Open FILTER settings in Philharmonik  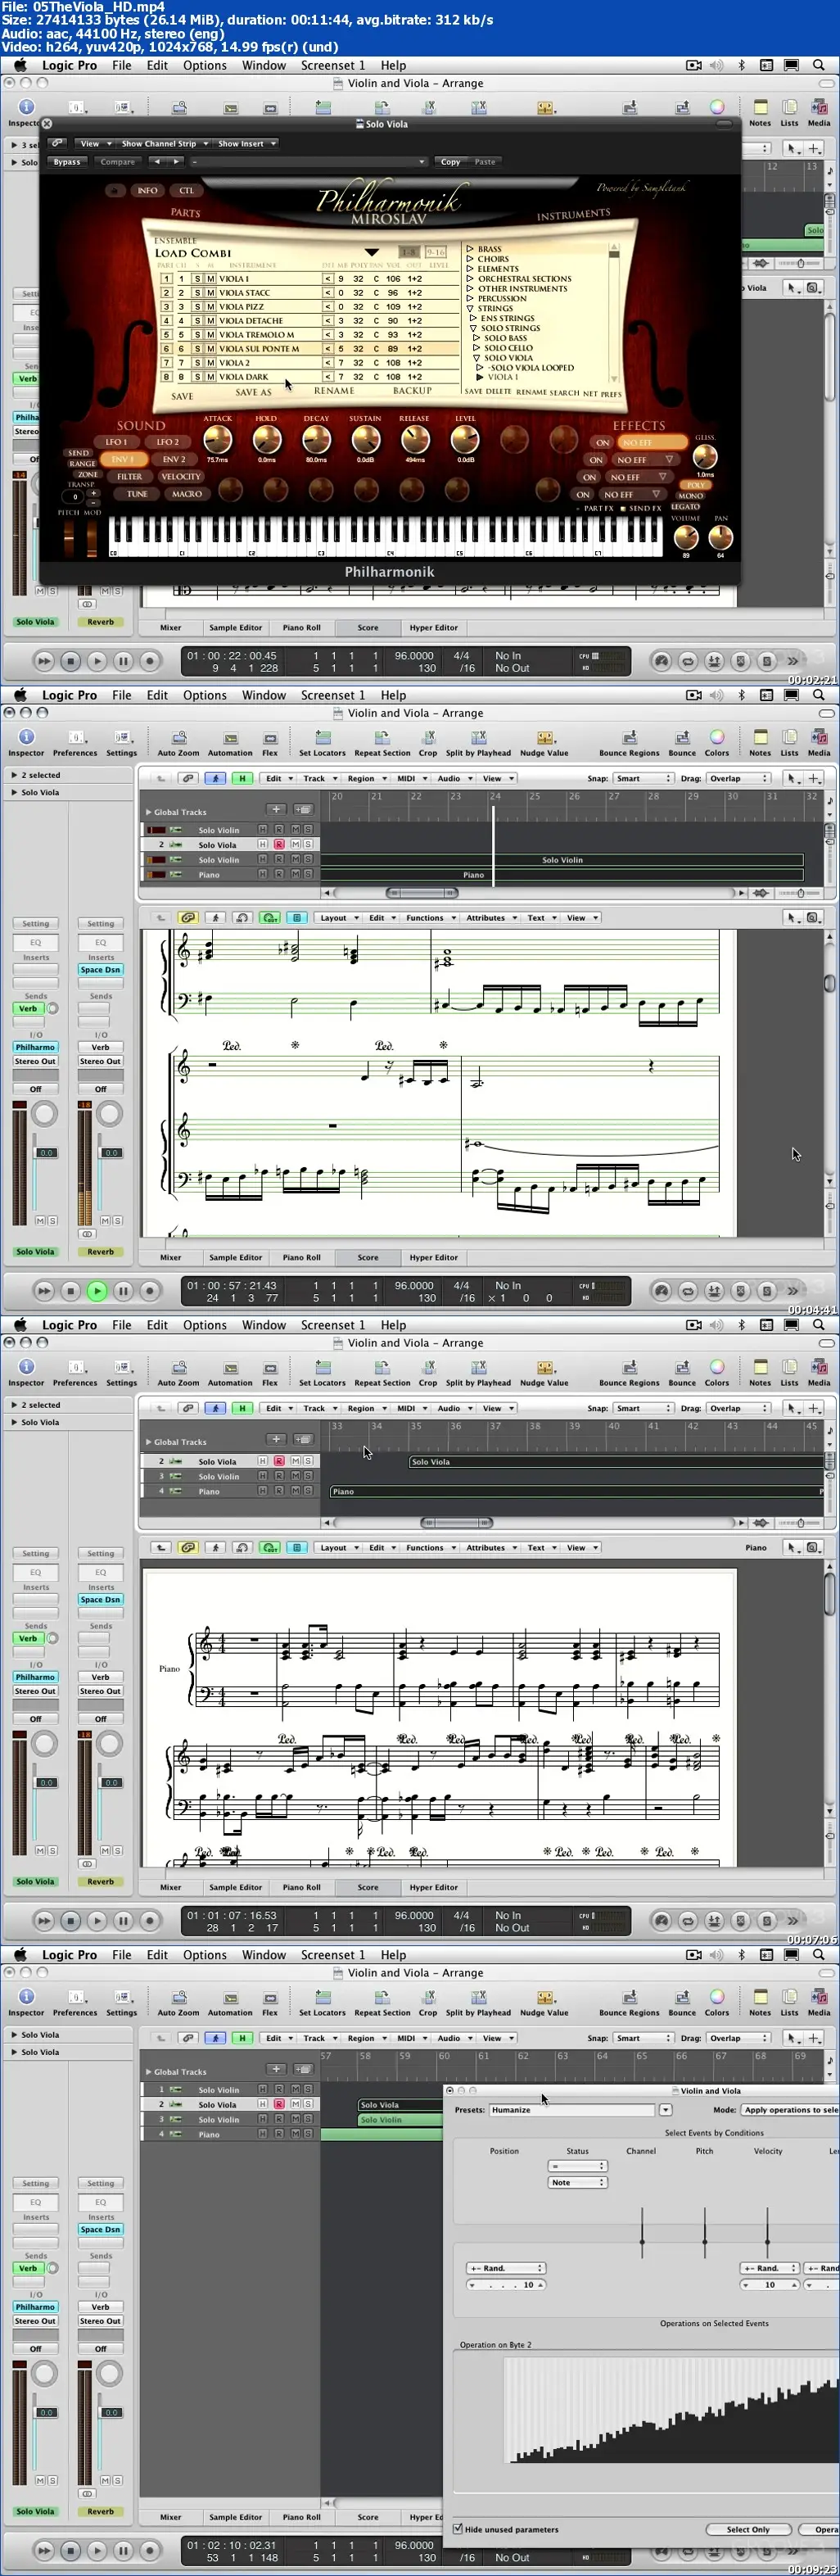click(130, 476)
